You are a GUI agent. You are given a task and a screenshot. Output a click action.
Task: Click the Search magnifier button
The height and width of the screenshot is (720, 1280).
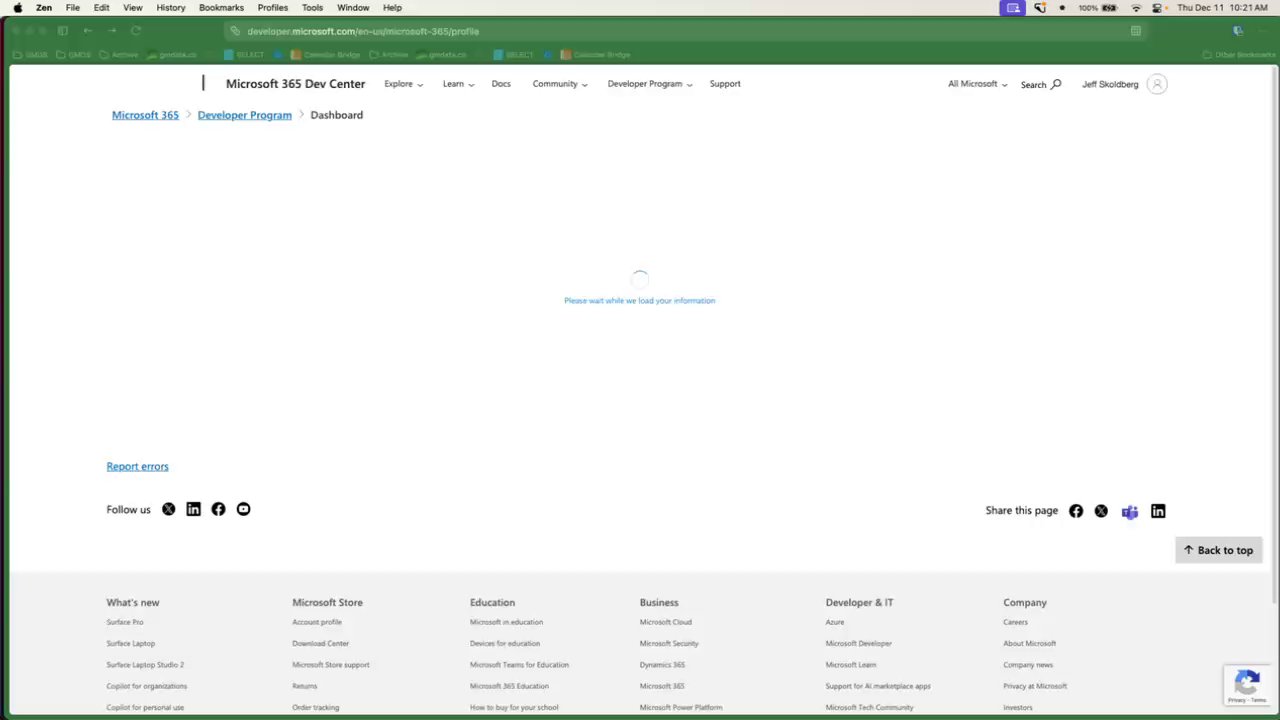click(x=1041, y=85)
